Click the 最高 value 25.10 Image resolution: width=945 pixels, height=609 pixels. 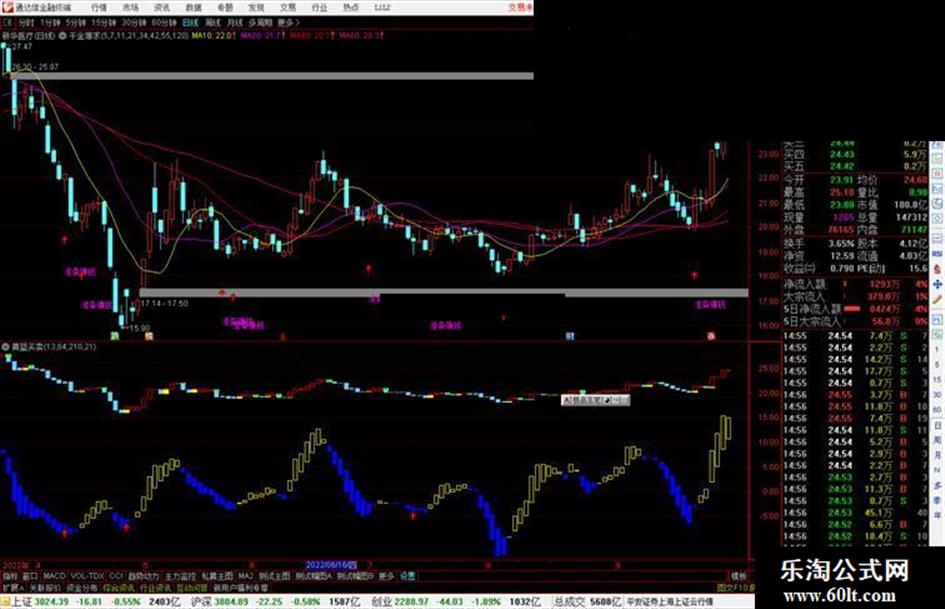pyautogui.click(x=842, y=192)
